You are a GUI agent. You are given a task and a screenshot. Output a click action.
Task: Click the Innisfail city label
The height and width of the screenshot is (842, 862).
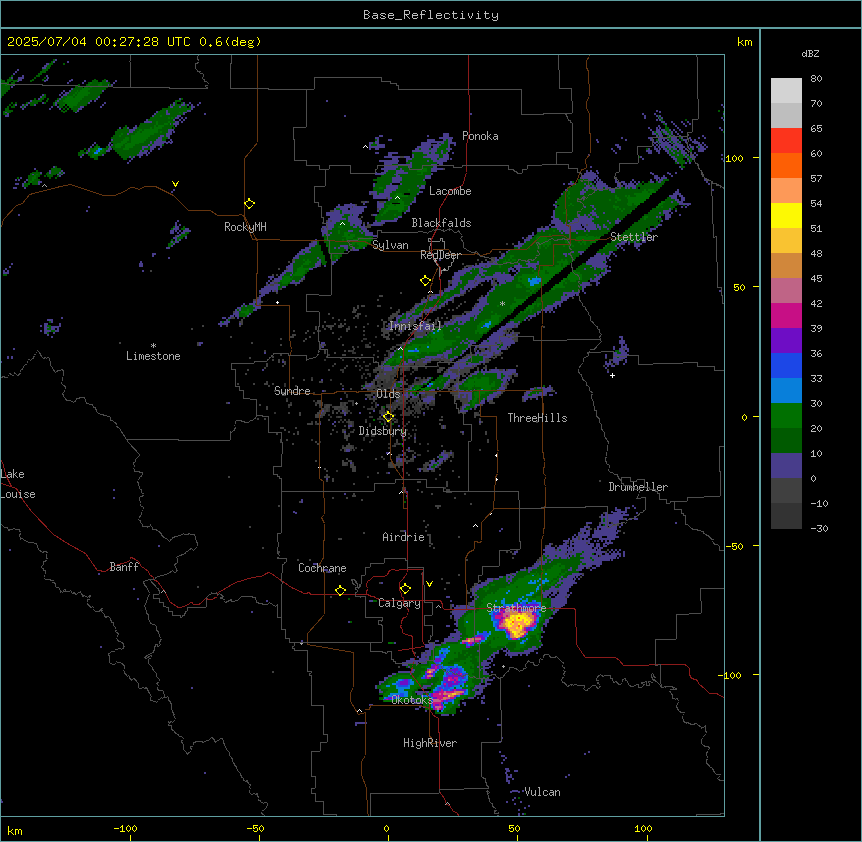click(415, 326)
